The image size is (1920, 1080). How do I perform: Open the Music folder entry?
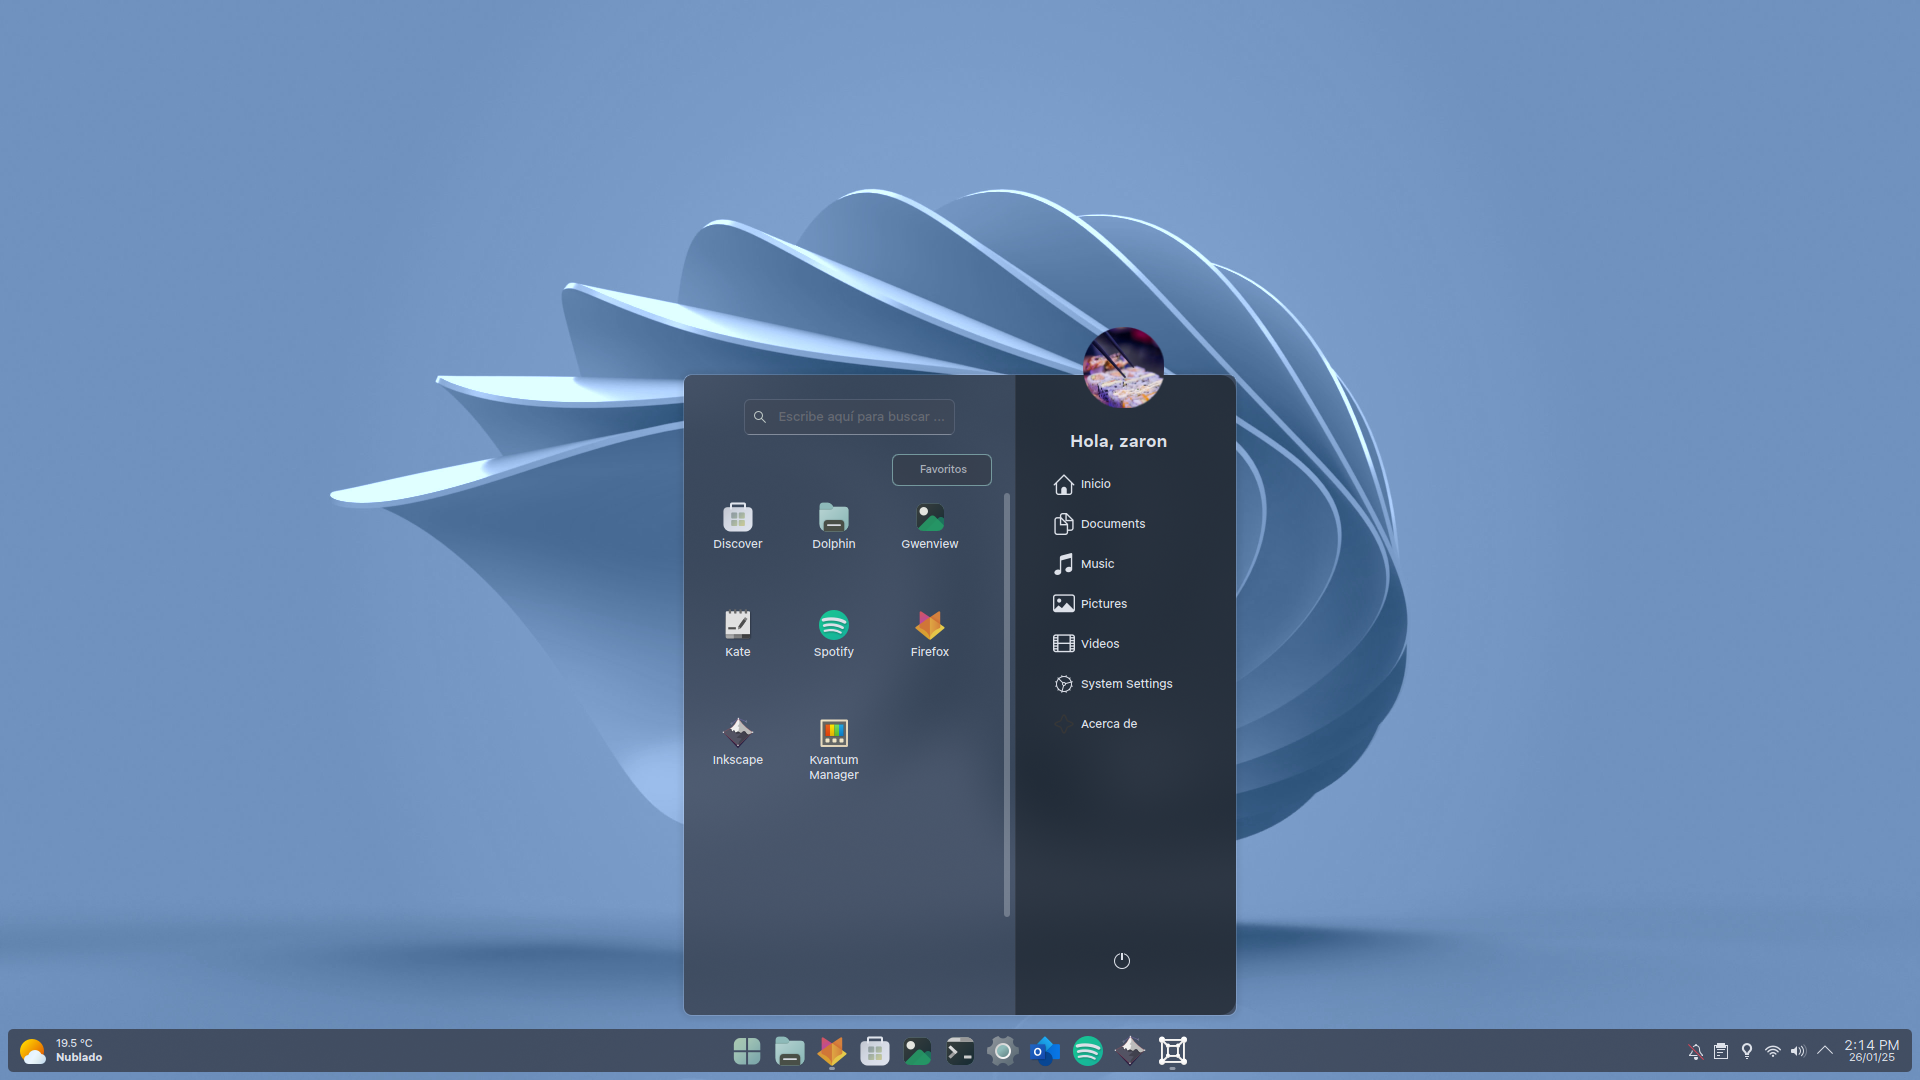tap(1084, 564)
